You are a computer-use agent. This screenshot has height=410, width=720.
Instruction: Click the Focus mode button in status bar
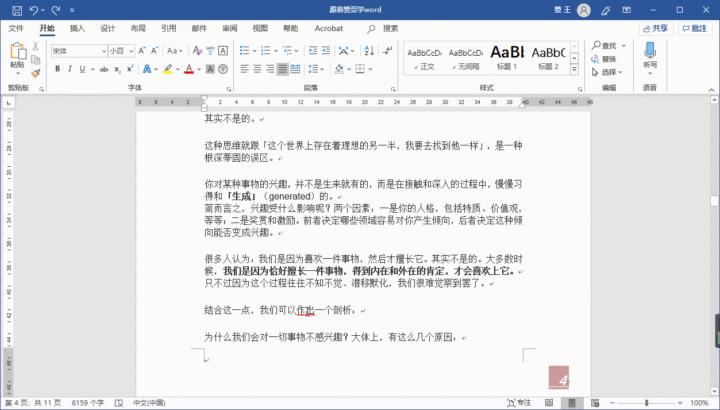[519, 403]
